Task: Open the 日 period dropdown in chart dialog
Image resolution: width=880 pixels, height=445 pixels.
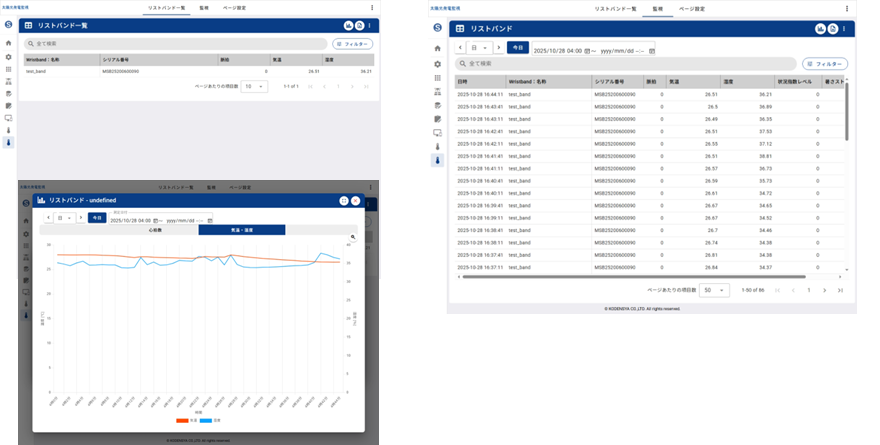Action: tap(64, 217)
